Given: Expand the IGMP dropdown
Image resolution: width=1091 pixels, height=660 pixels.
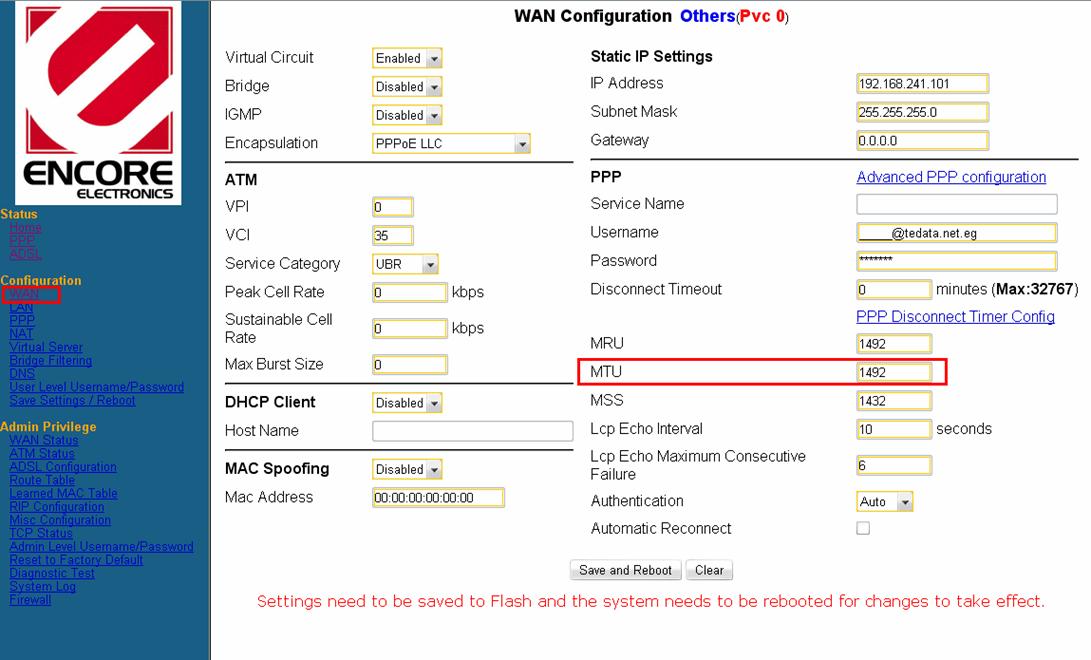Looking at the screenshot, I should [406, 114].
